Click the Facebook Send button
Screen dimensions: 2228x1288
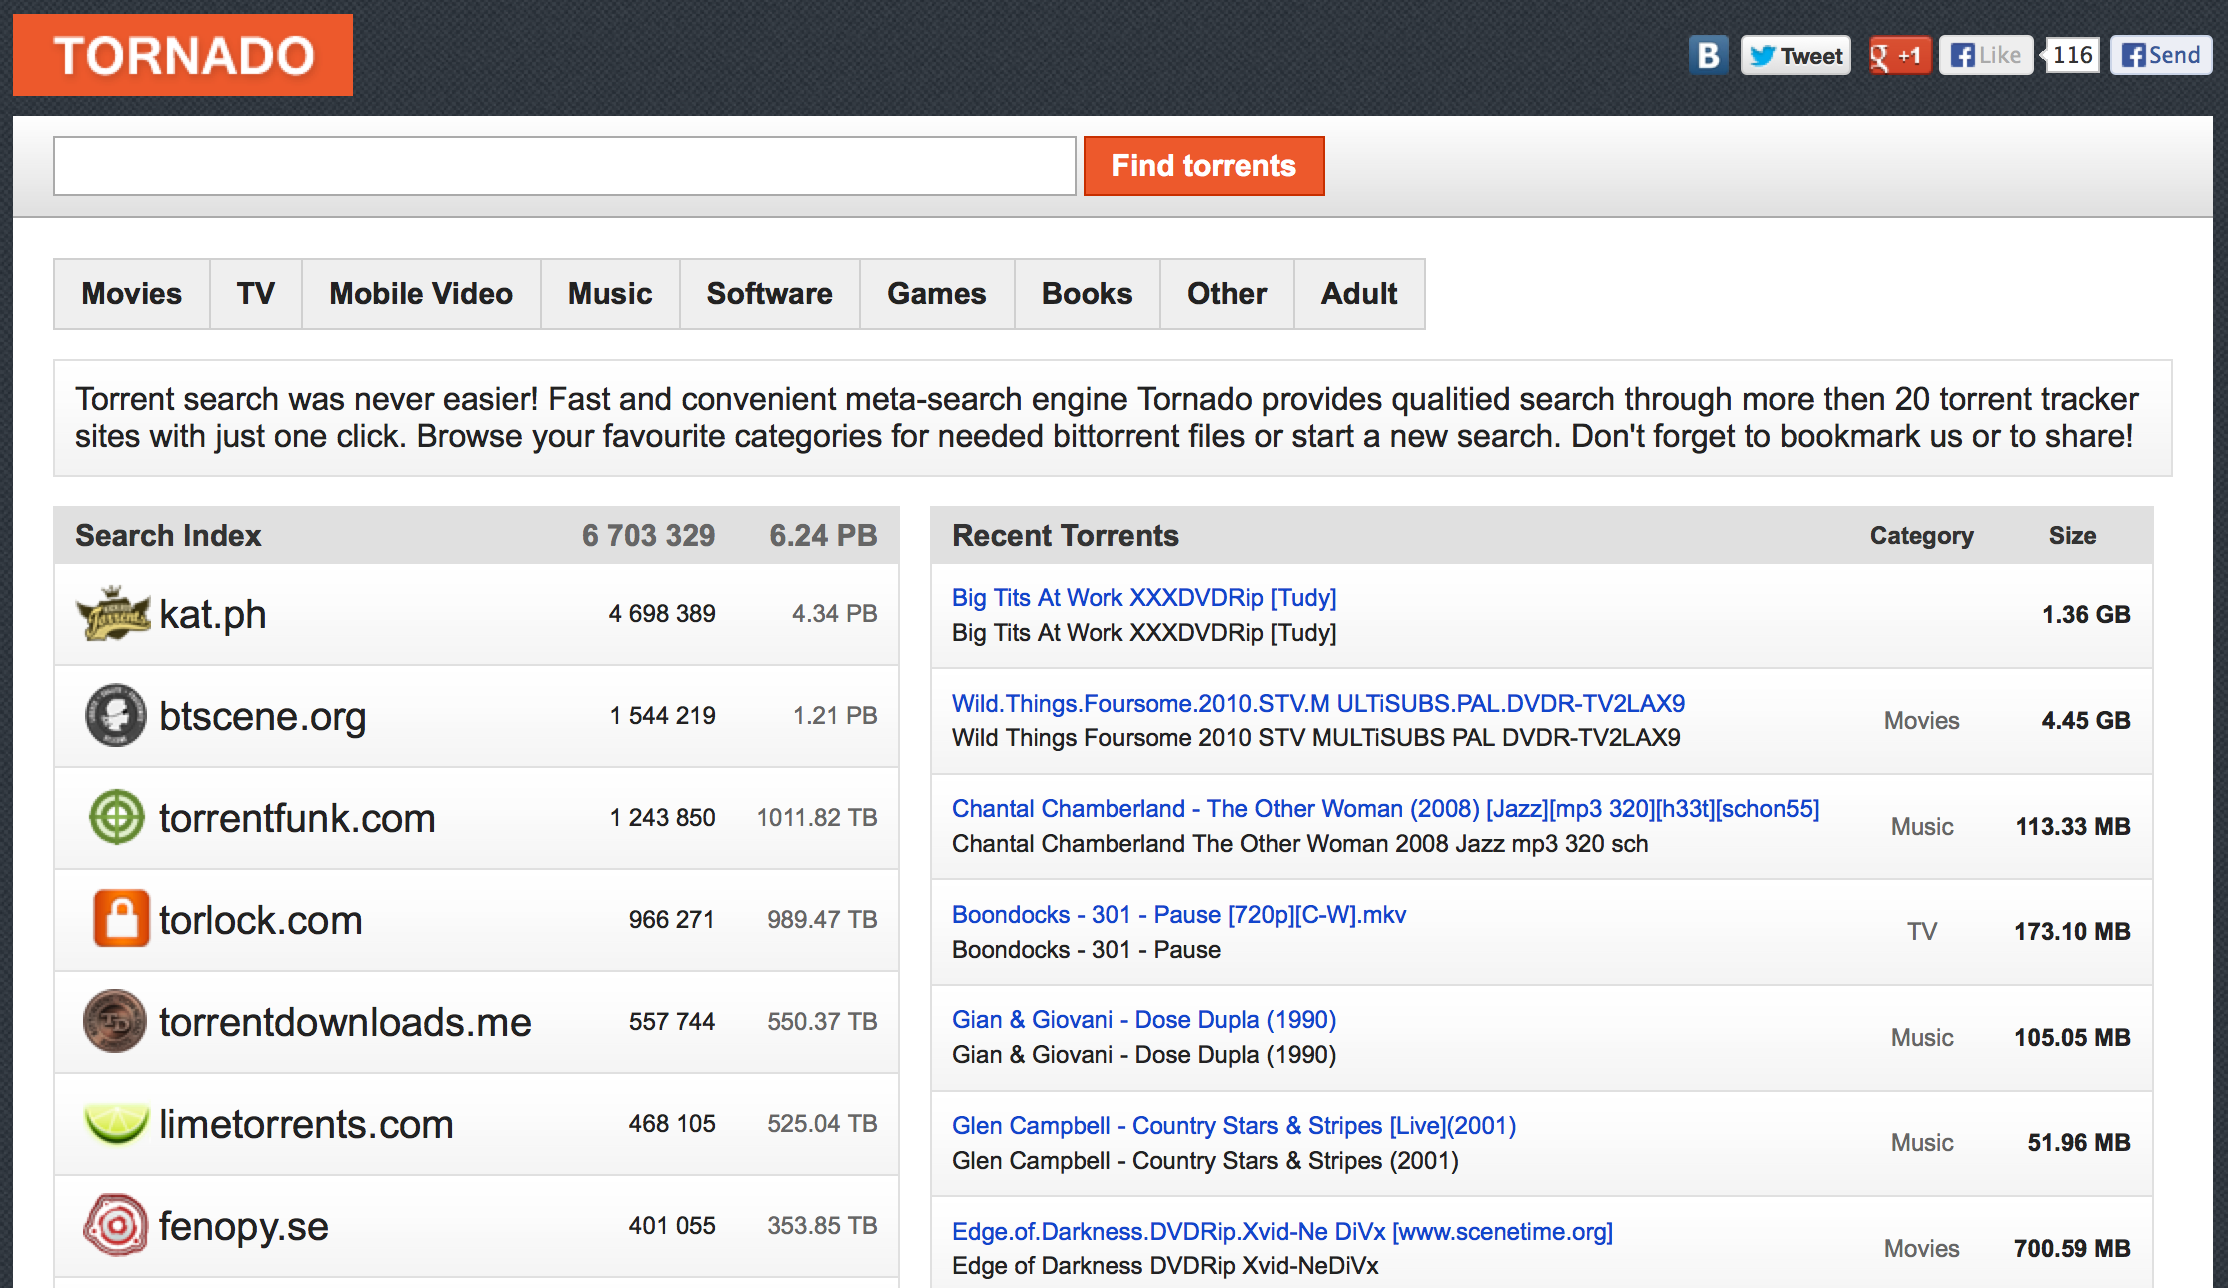click(x=2161, y=55)
